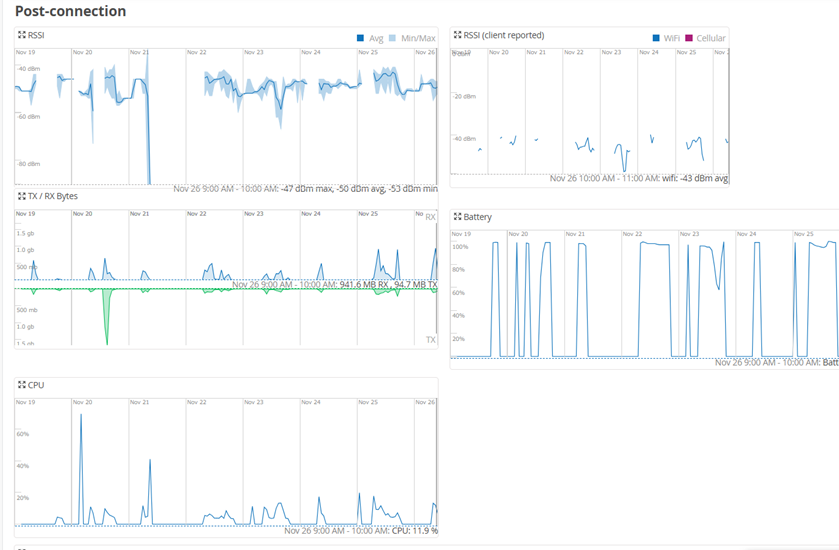This screenshot has width=839, height=550.
Task: Click the Nov 24 marker in CPU chart
Action: click(x=311, y=402)
